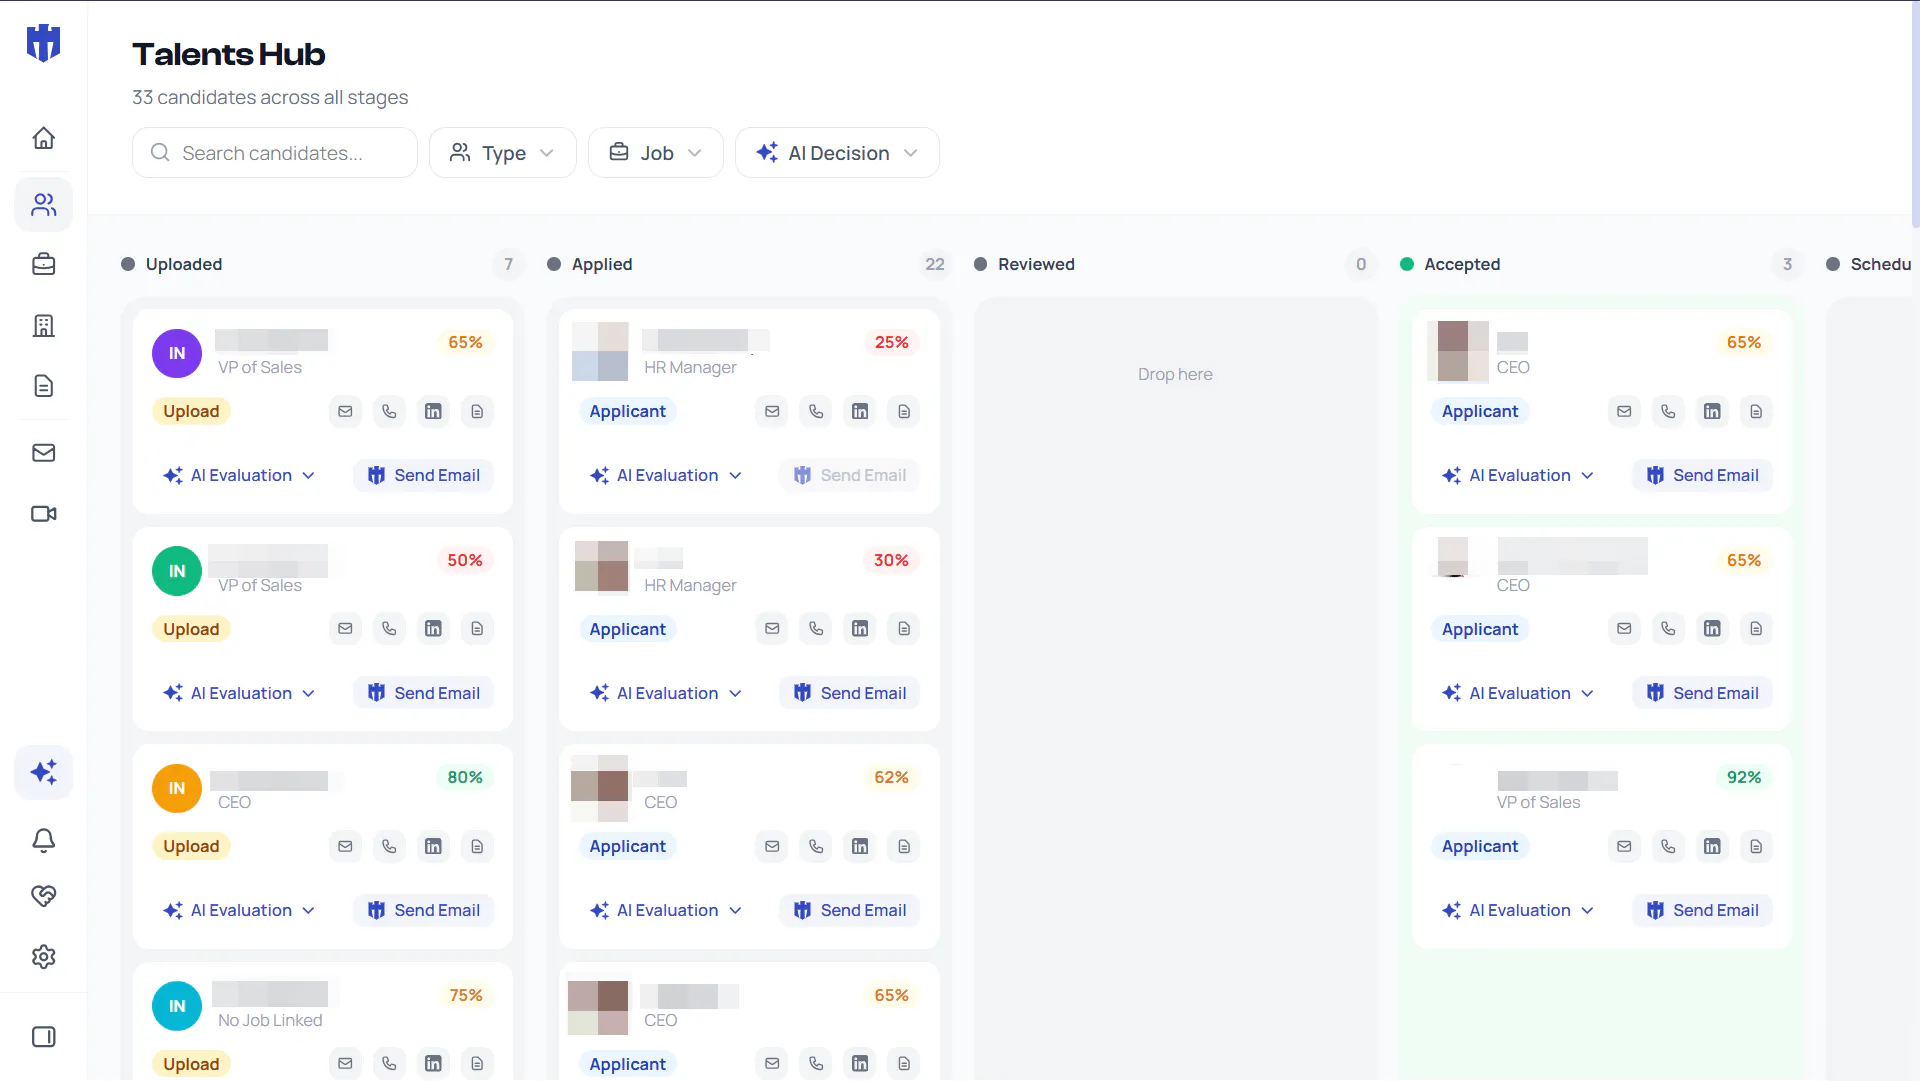Click the app logo at top left
This screenshot has width=1920, height=1081.
click(43, 43)
